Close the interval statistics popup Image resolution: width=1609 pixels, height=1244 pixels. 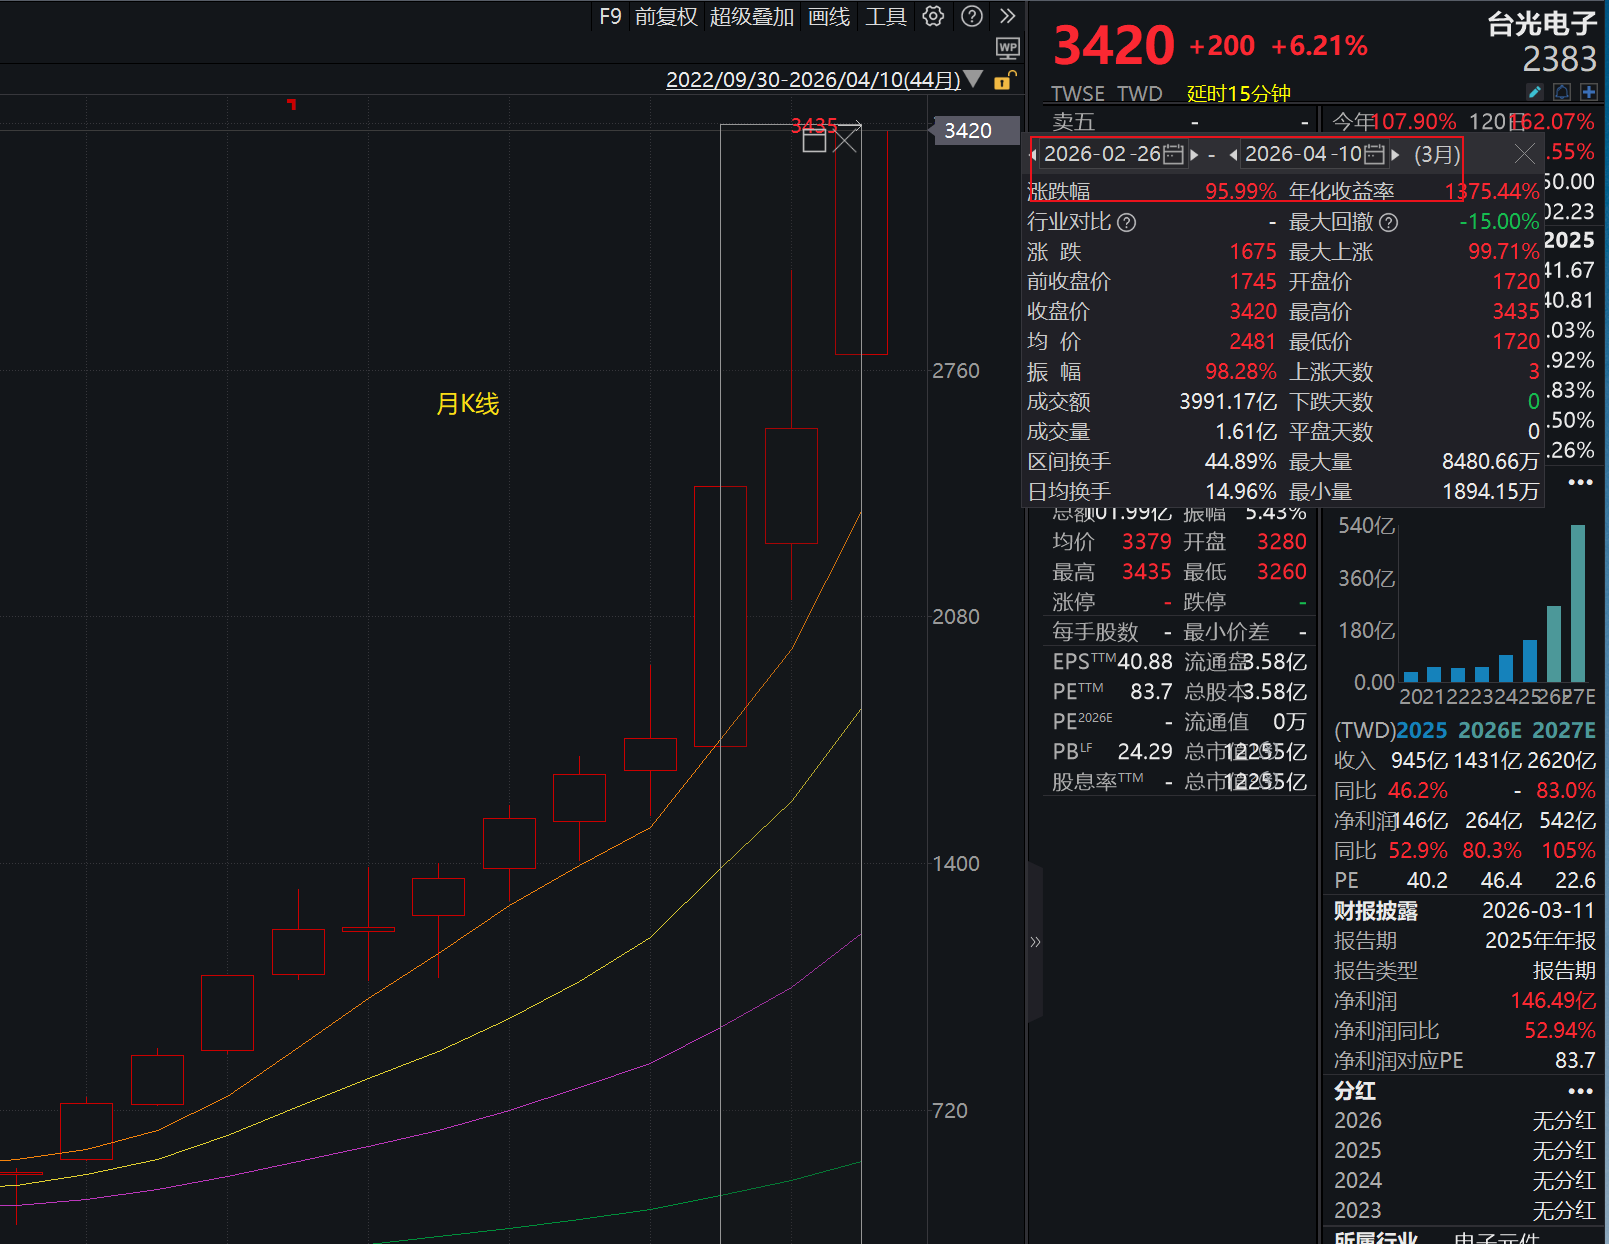[x=1524, y=154]
